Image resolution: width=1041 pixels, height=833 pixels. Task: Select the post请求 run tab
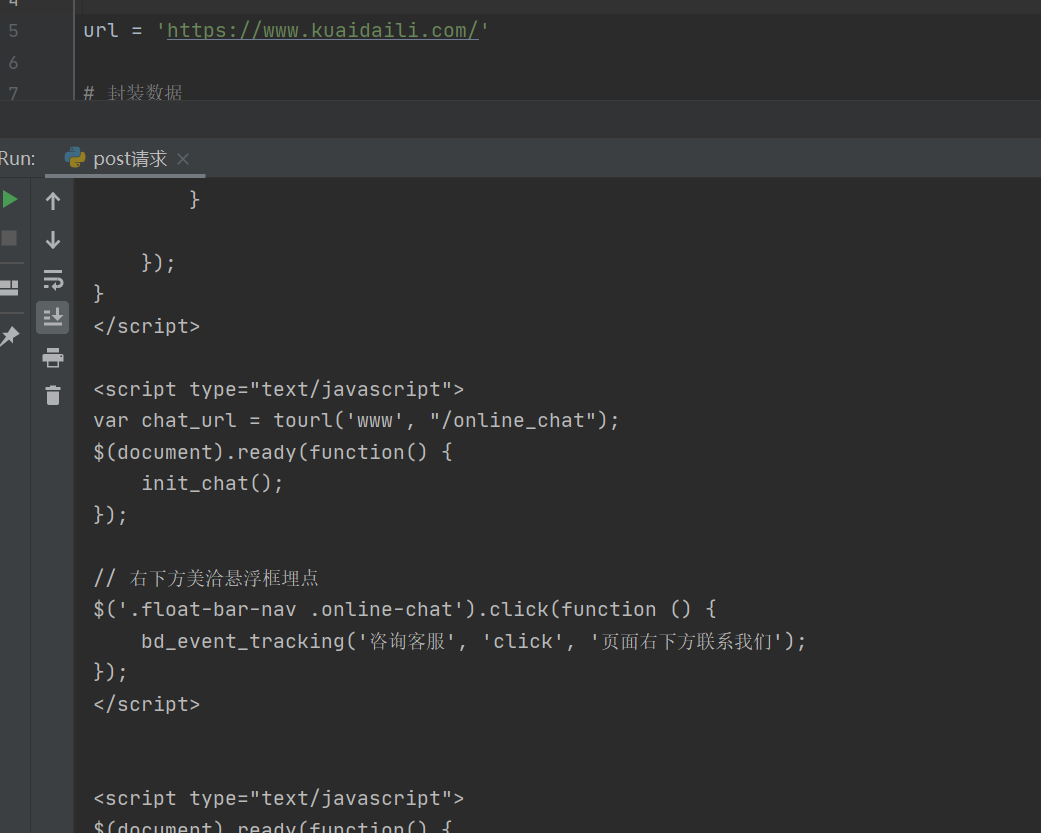pos(125,159)
